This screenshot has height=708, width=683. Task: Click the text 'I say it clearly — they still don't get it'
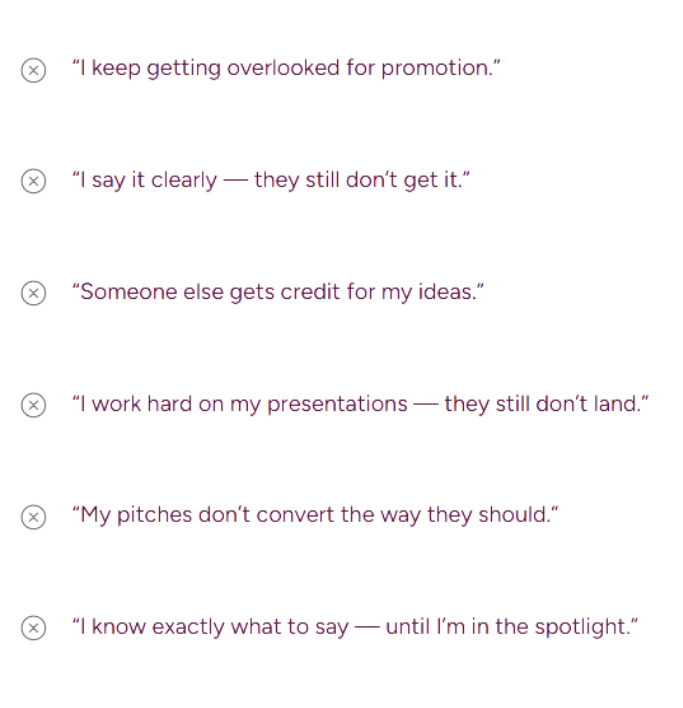(271, 181)
